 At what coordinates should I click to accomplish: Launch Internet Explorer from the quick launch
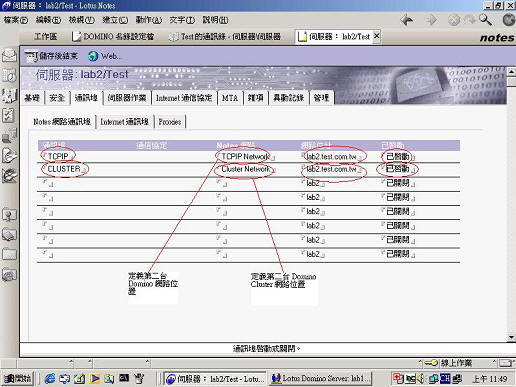tap(50, 378)
